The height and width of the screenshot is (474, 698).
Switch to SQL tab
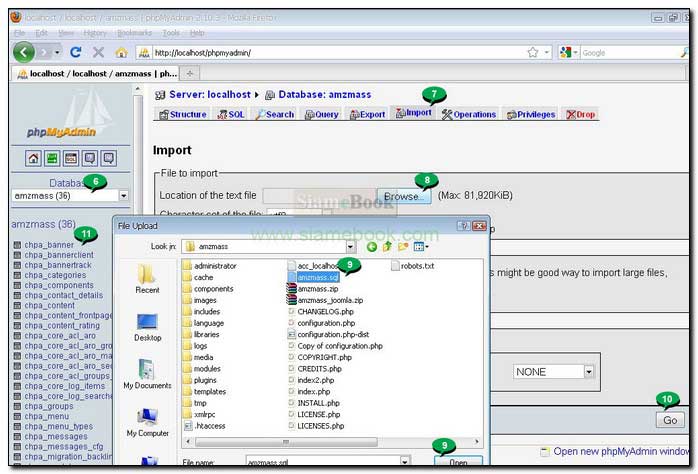(x=231, y=114)
